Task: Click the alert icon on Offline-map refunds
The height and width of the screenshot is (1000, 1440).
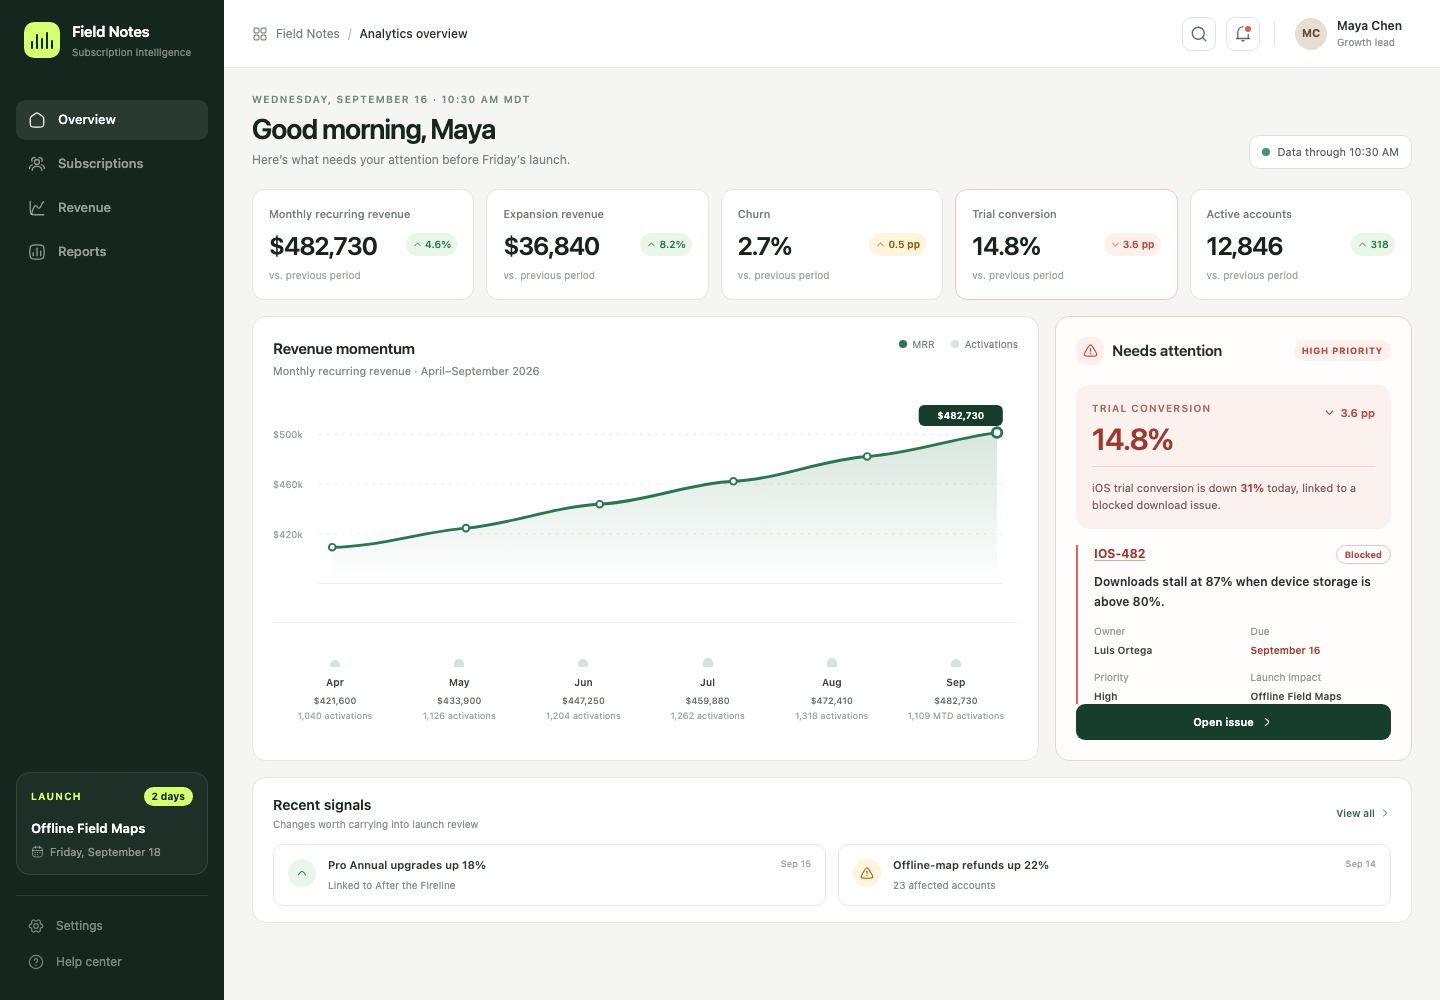Action: [867, 874]
